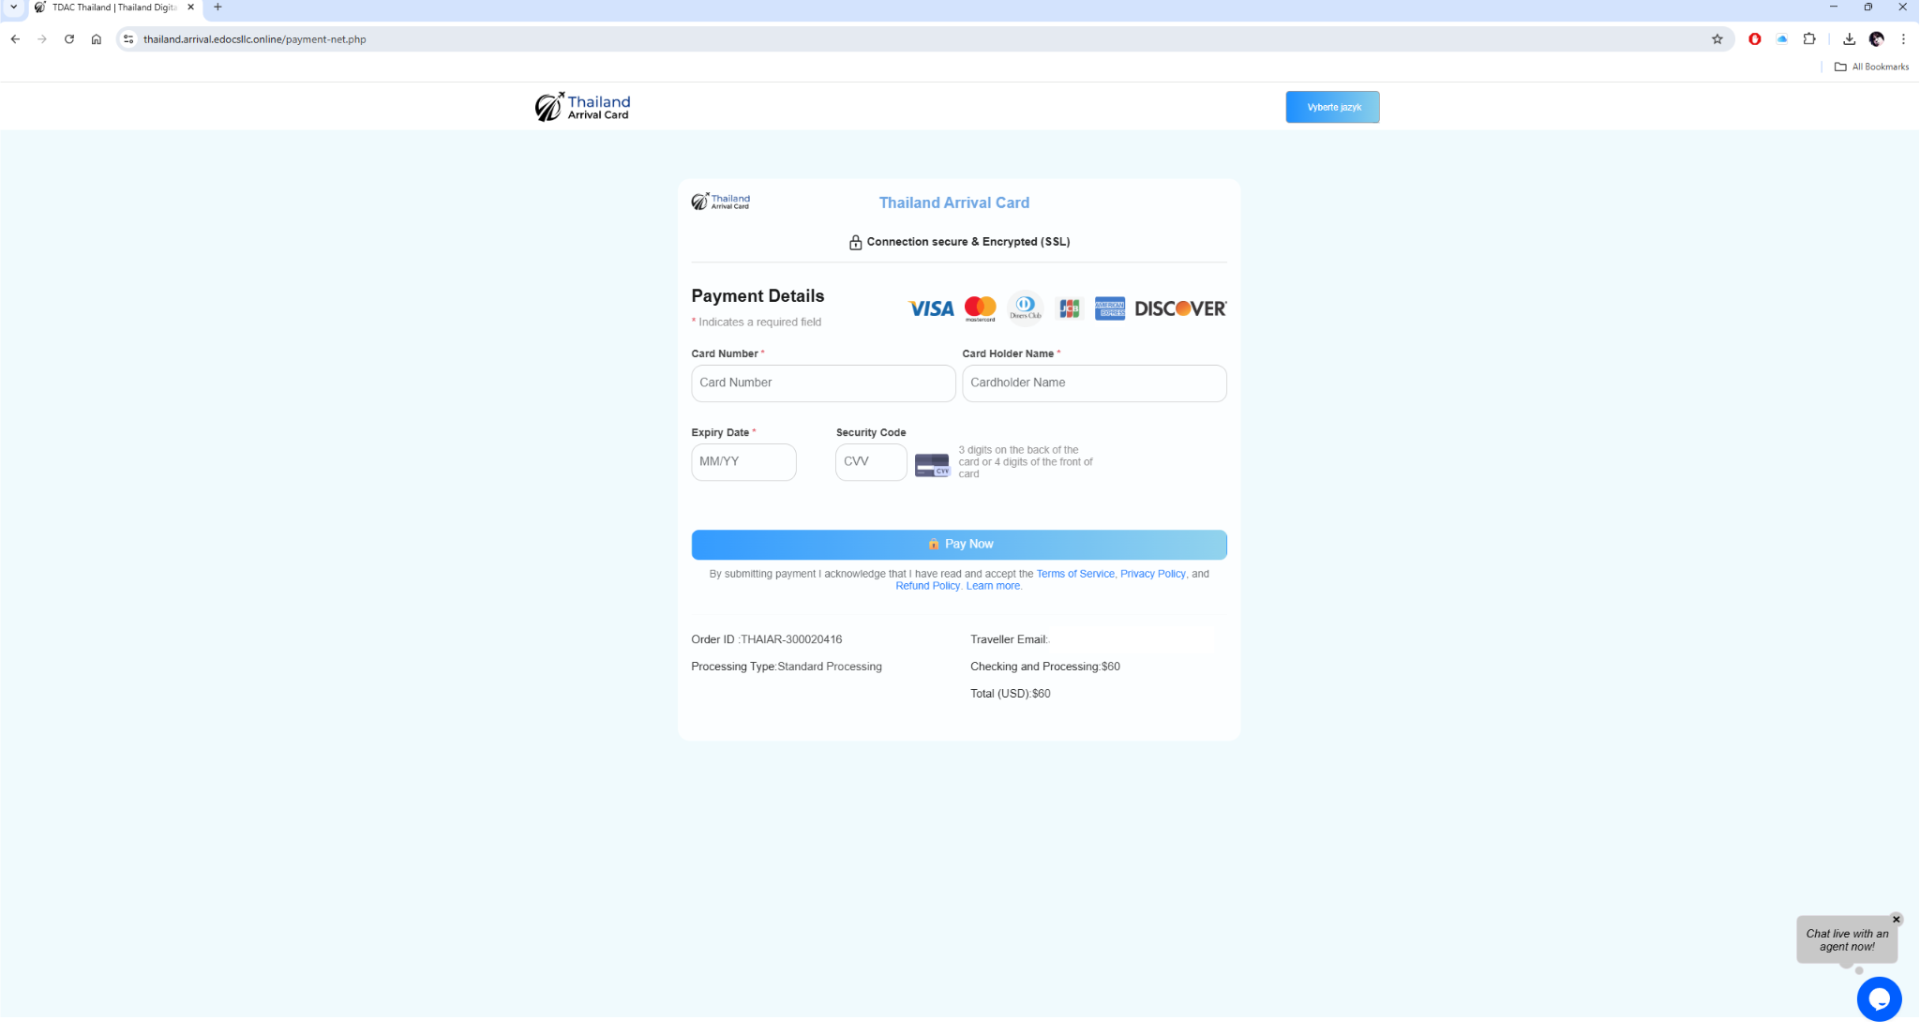Open the browser downloads icon
The image size is (1920, 1035).
pos(1849,39)
